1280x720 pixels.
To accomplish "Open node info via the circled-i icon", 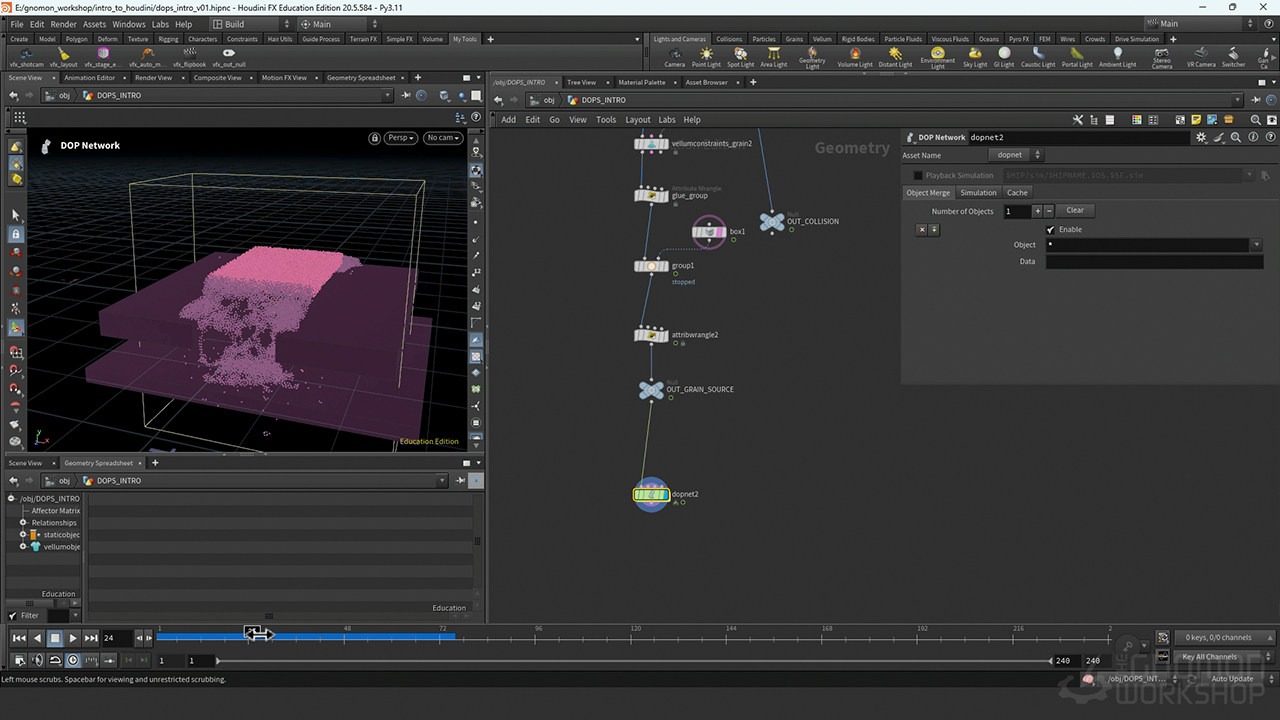I will pos(1253,137).
